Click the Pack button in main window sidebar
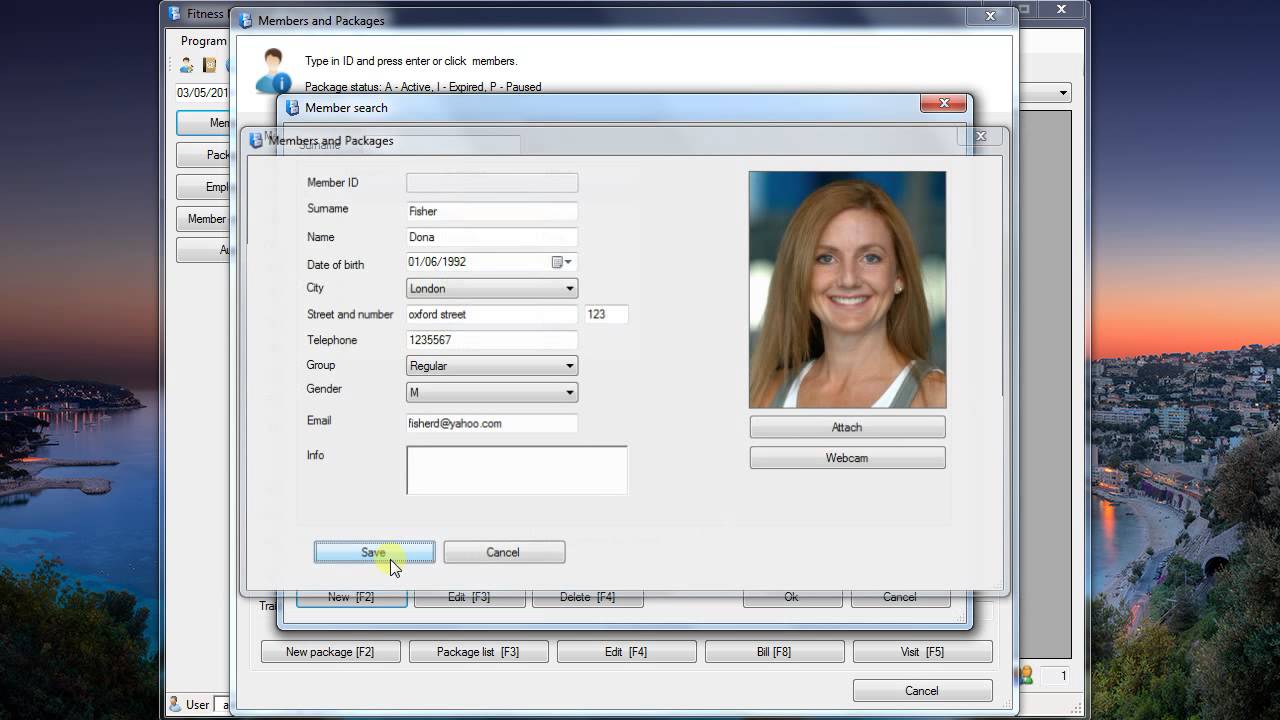Screen dimensions: 1280x720 pyautogui.click(x=204, y=155)
